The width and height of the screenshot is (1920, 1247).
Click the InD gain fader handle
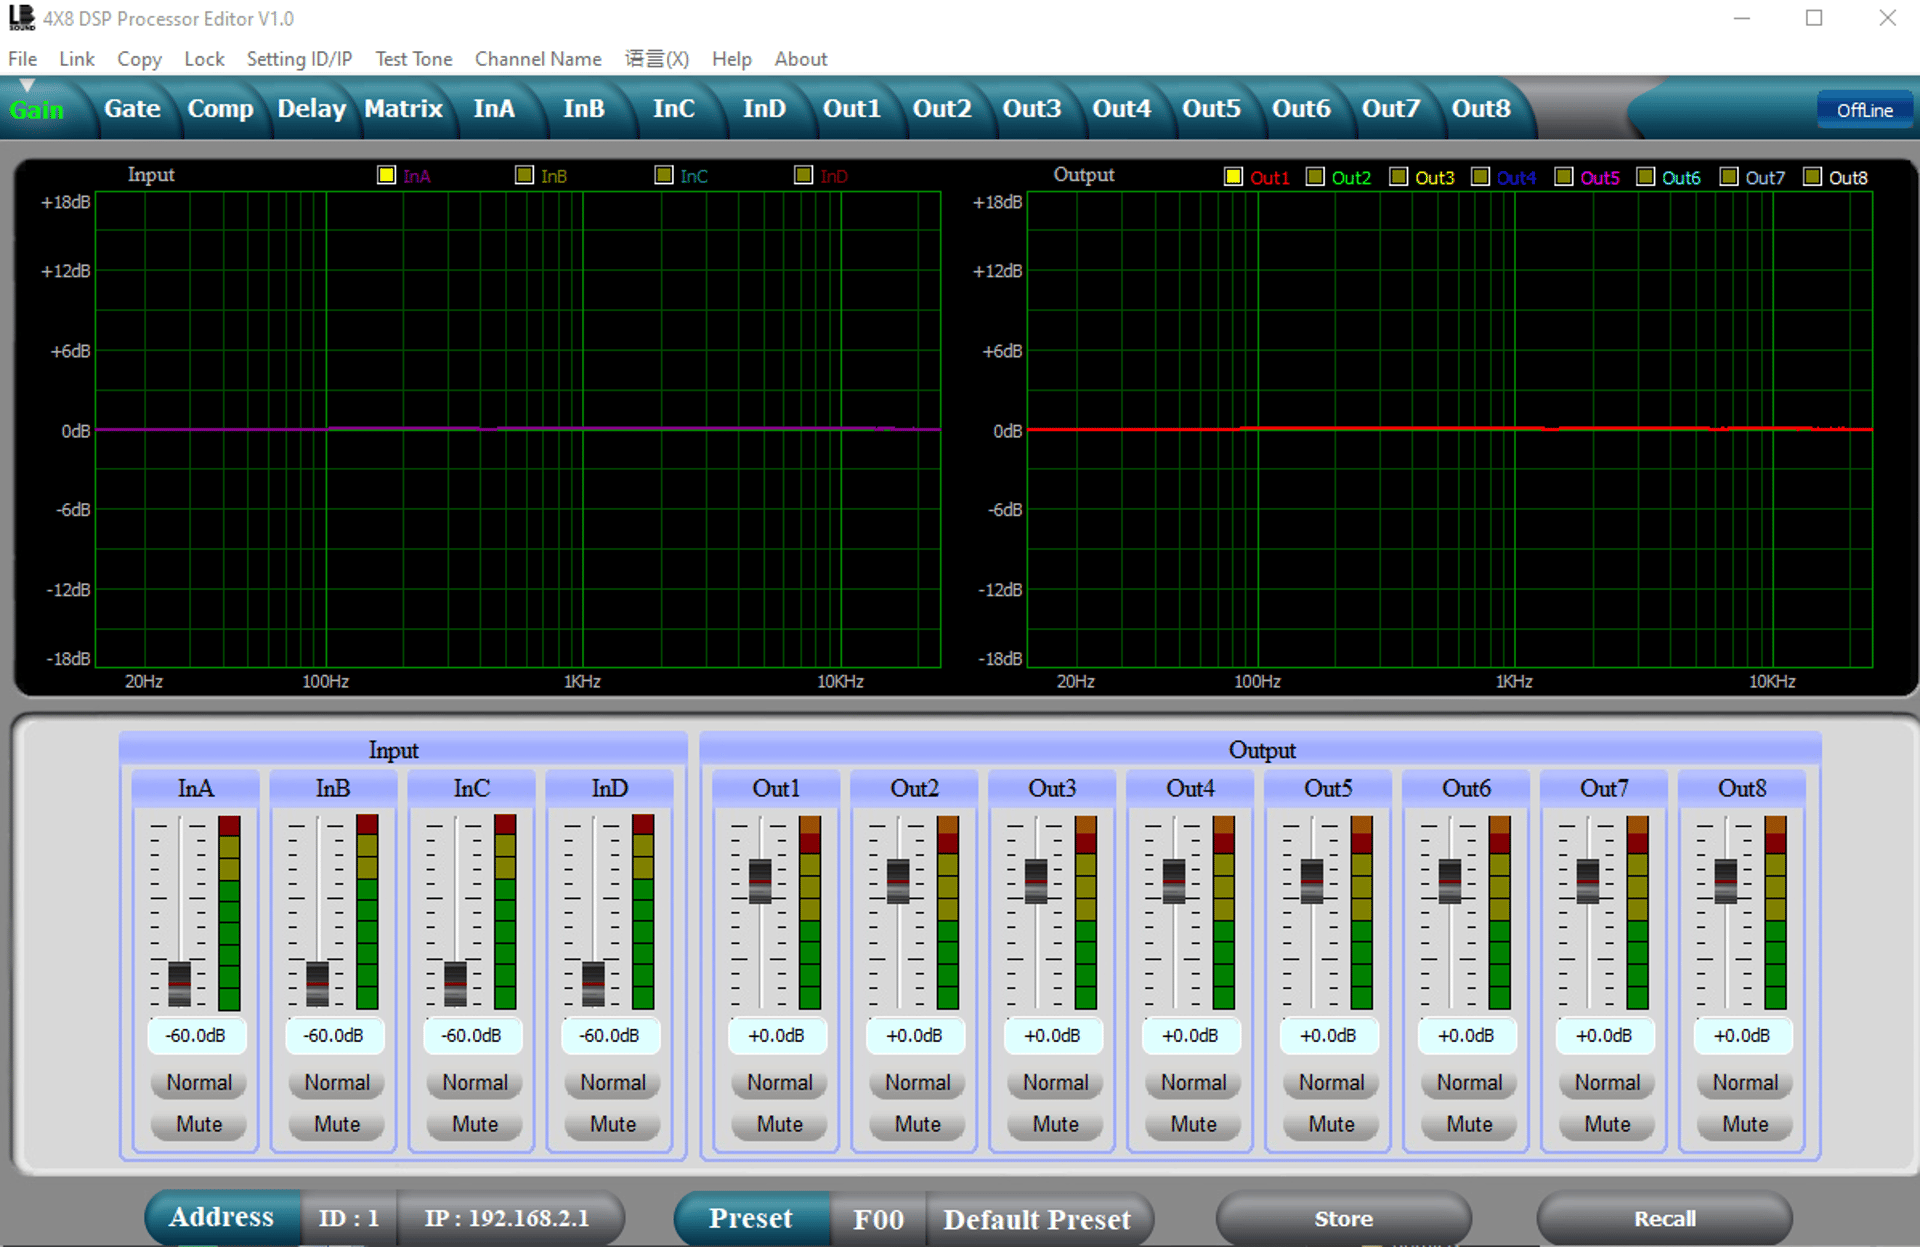[593, 983]
